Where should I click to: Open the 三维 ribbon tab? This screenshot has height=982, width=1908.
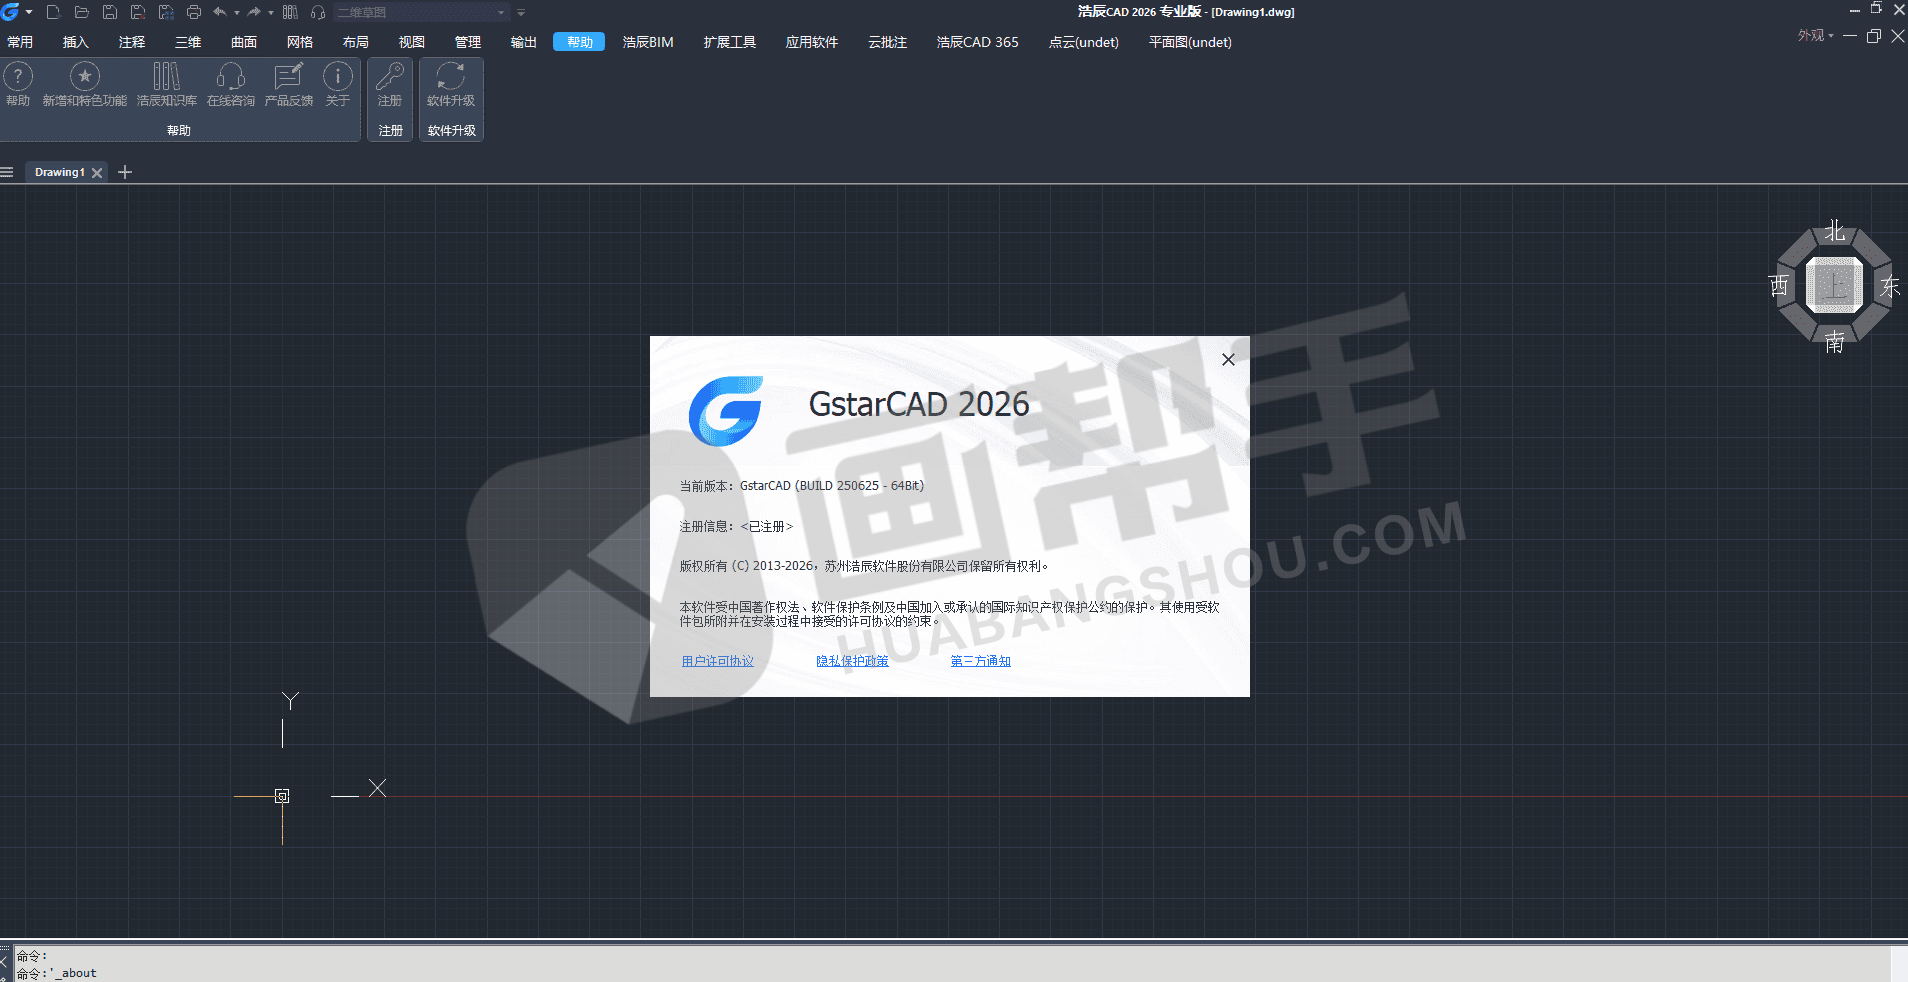coord(188,42)
